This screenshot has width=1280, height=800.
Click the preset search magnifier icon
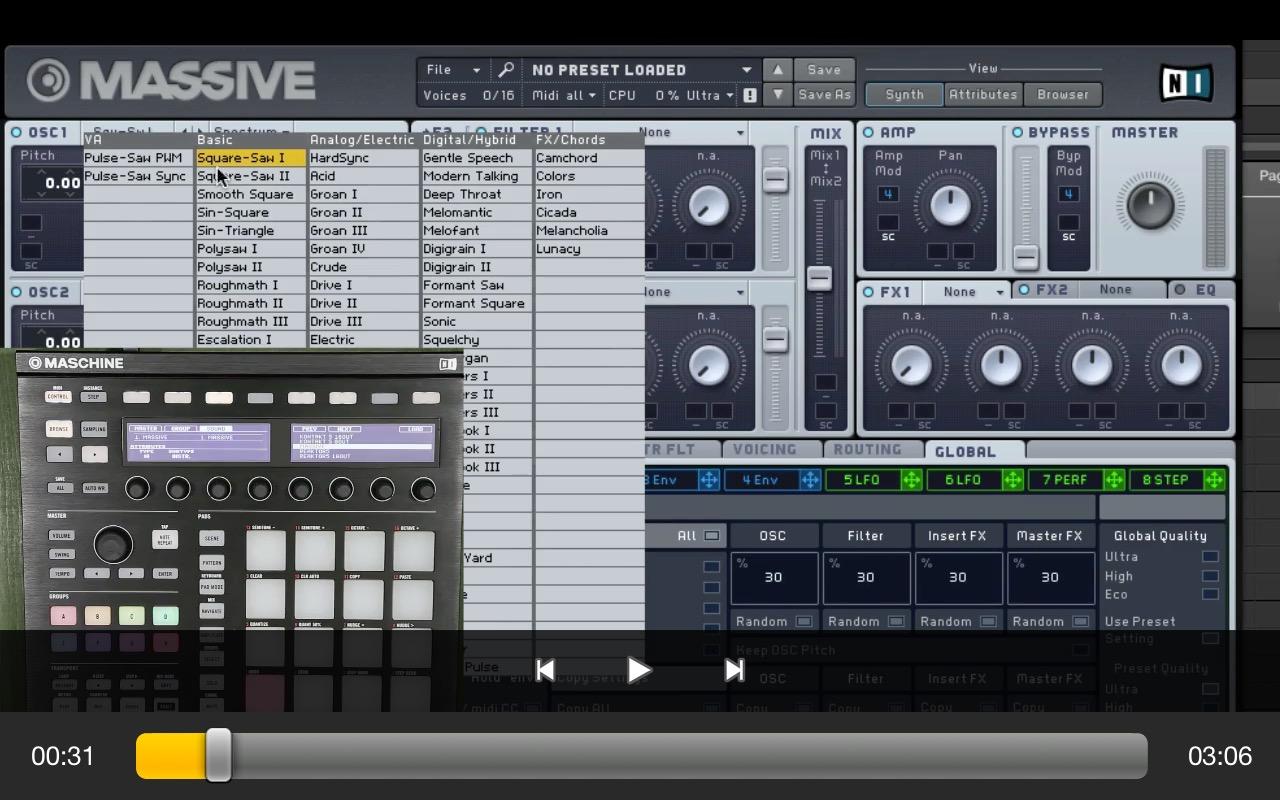(506, 70)
